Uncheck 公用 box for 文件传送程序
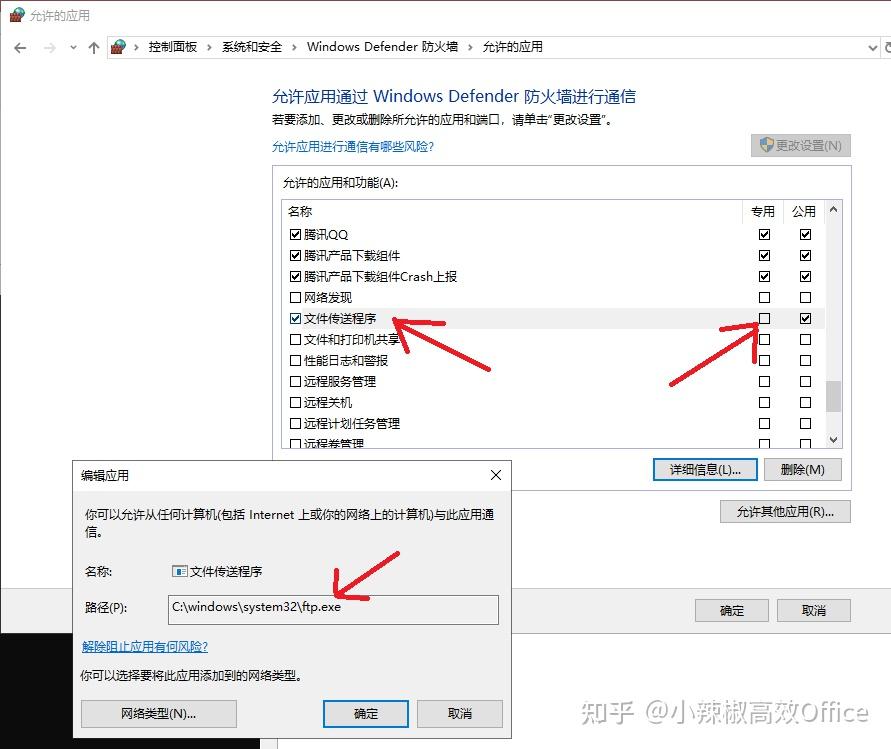 tap(805, 318)
